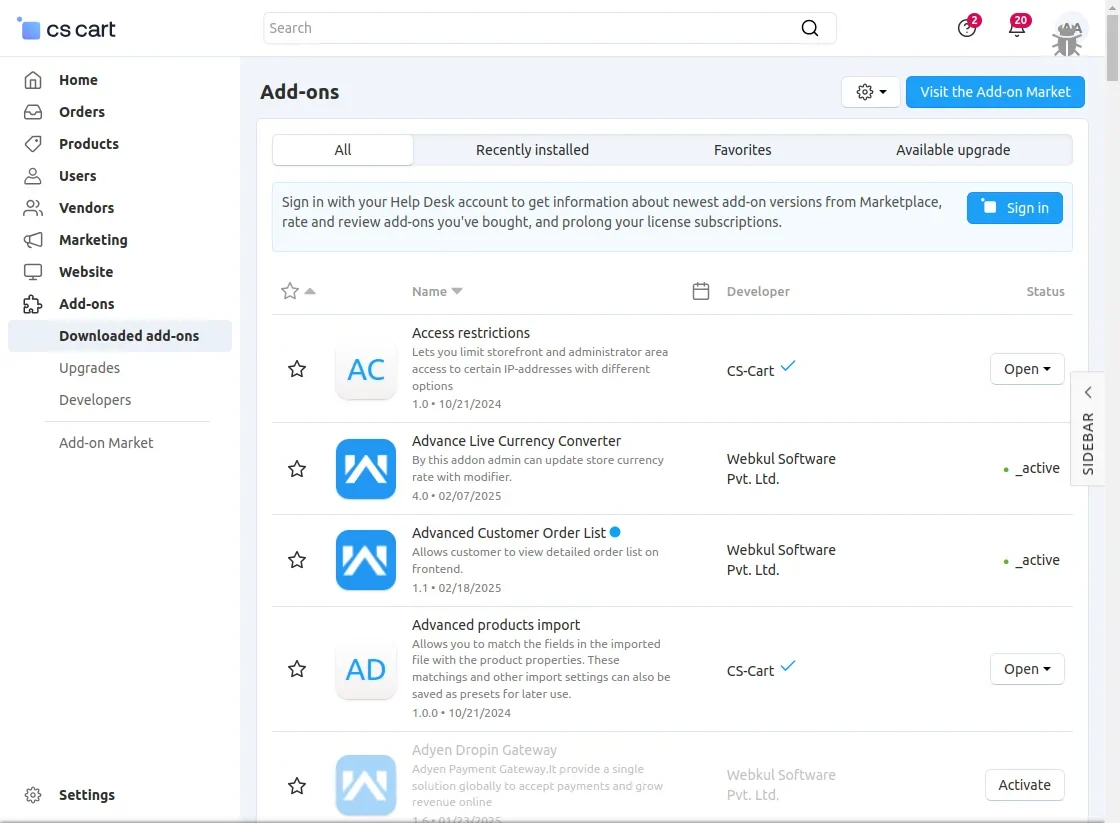
Task: Open the help center question mark icon
Action: click(966, 28)
